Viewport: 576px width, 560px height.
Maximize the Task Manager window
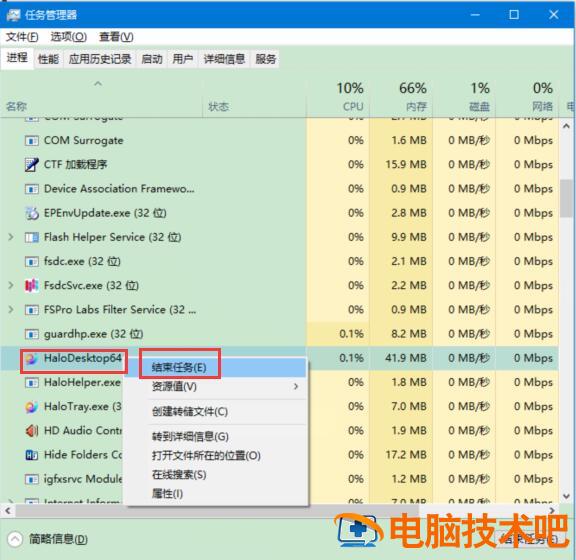(514, 15)
